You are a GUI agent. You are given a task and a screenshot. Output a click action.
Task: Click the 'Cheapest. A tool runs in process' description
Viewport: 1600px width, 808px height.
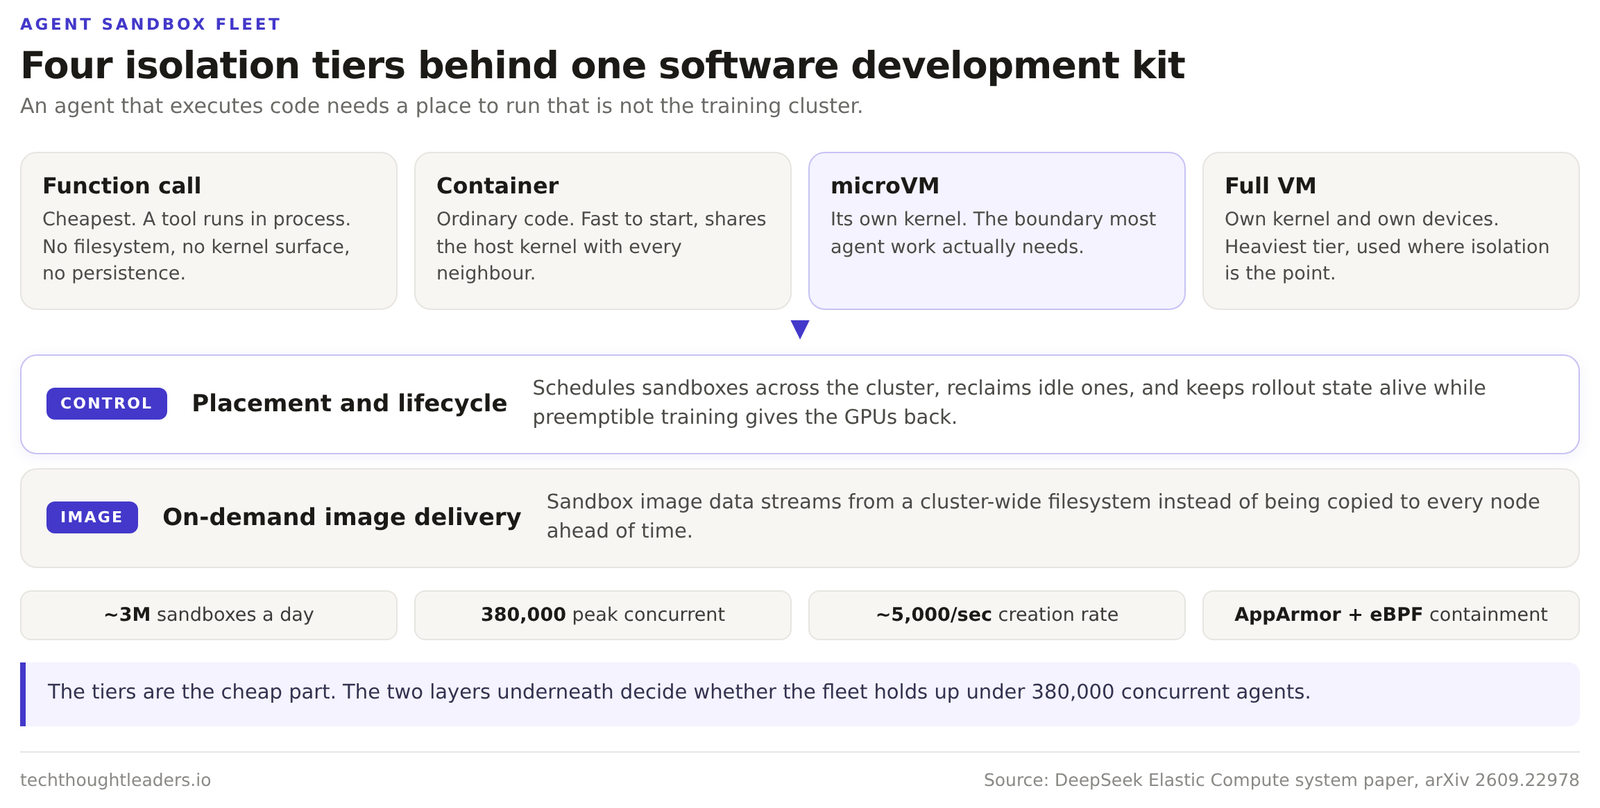(197, 246)
